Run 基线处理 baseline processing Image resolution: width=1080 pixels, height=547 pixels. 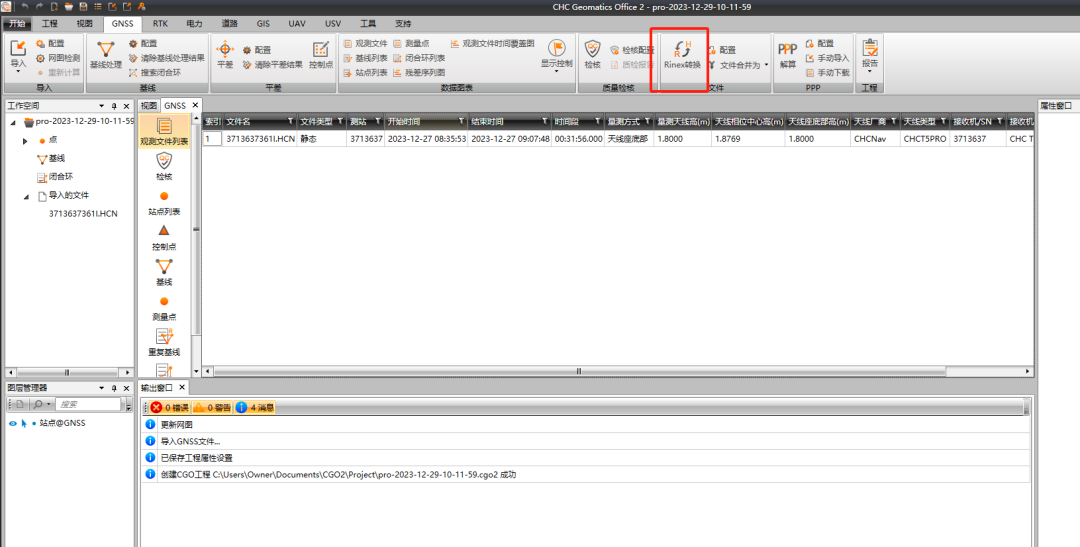(105, 55)
